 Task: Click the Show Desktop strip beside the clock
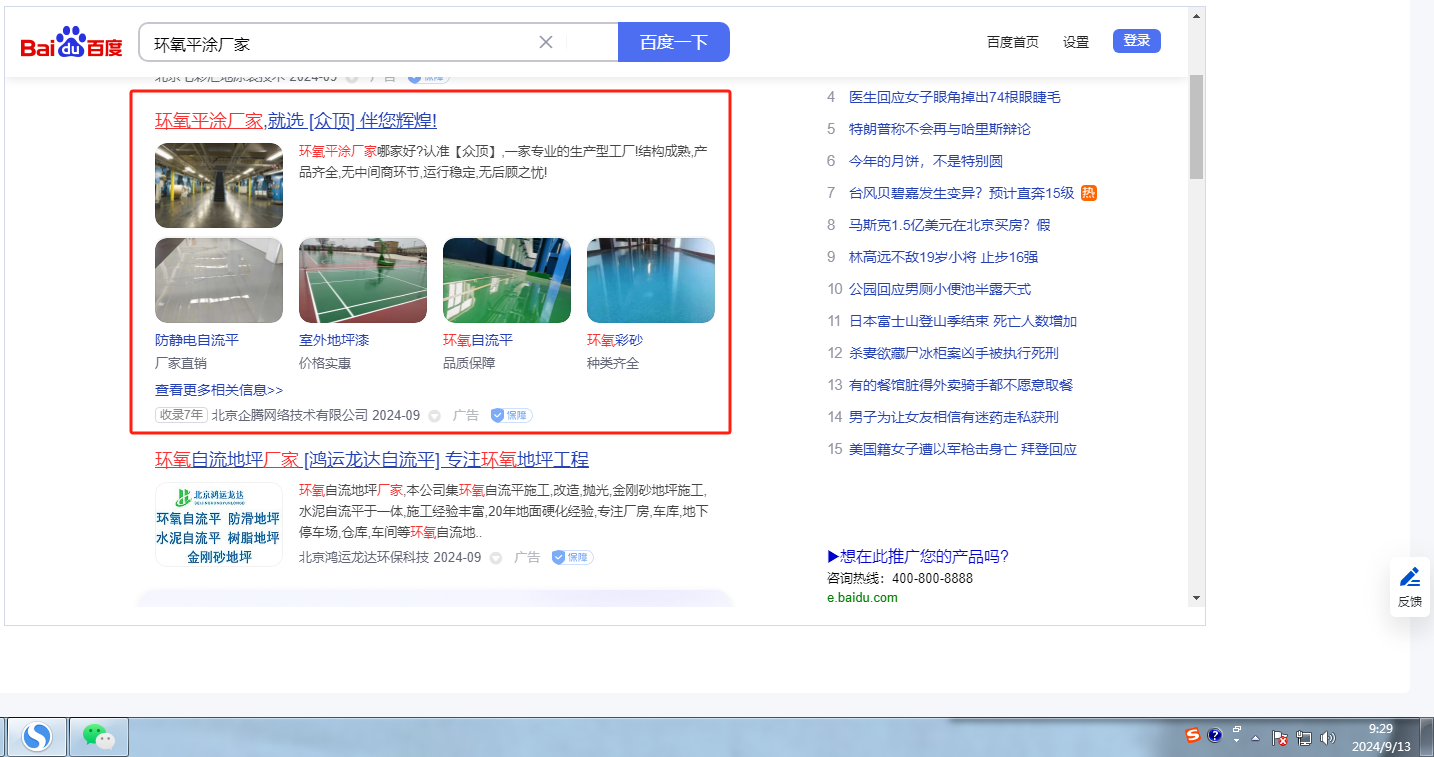coord(1427,737)
